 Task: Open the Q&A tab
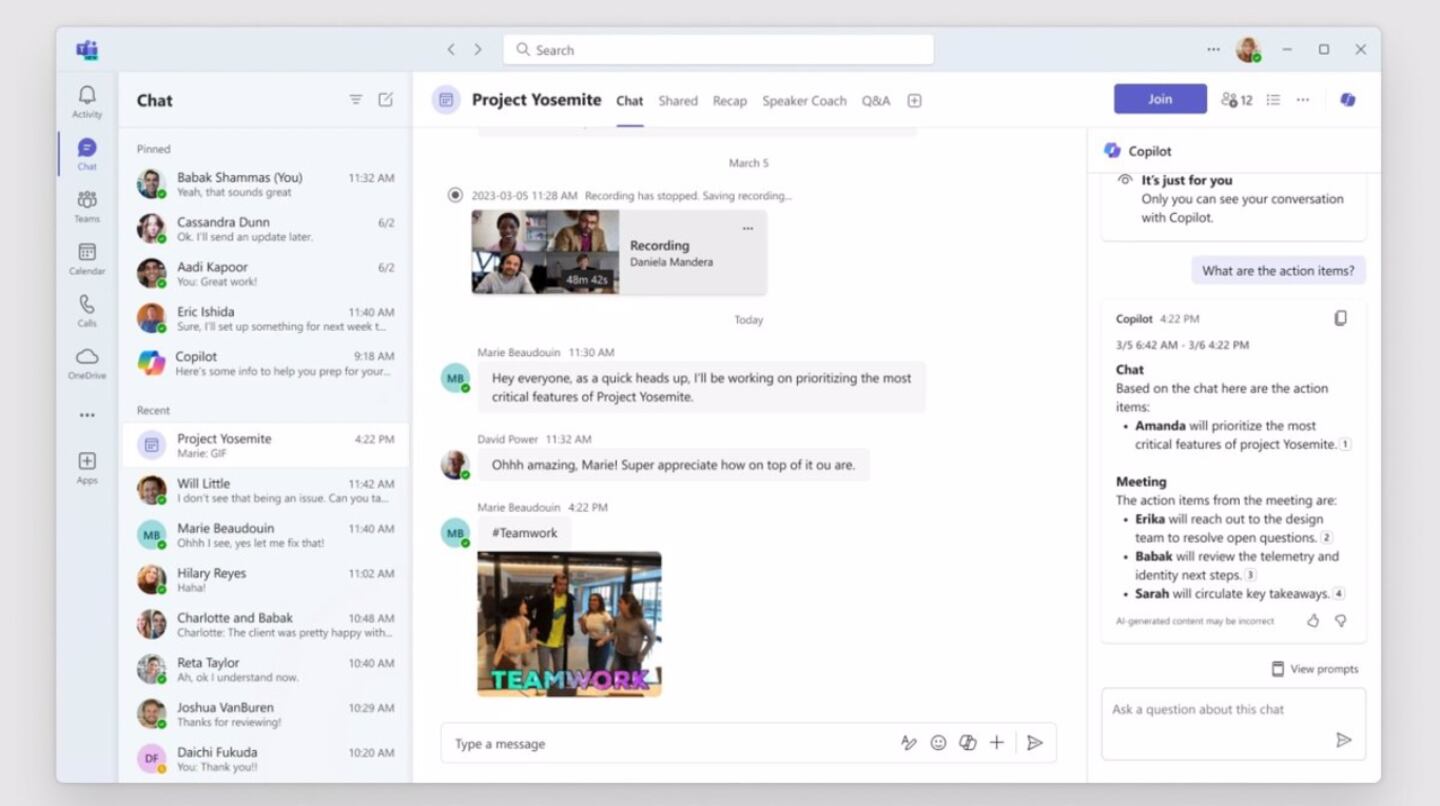[875, 101]
